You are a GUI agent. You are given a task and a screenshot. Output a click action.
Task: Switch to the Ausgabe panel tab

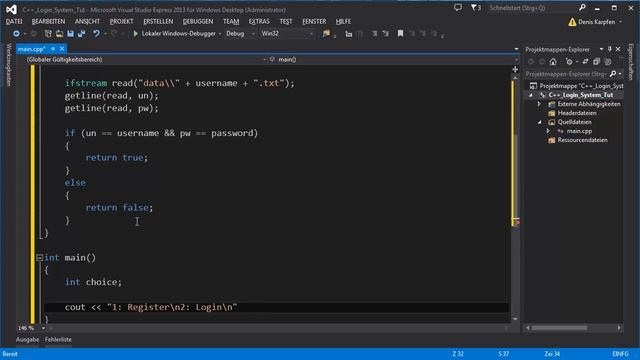tap(27, 340)
